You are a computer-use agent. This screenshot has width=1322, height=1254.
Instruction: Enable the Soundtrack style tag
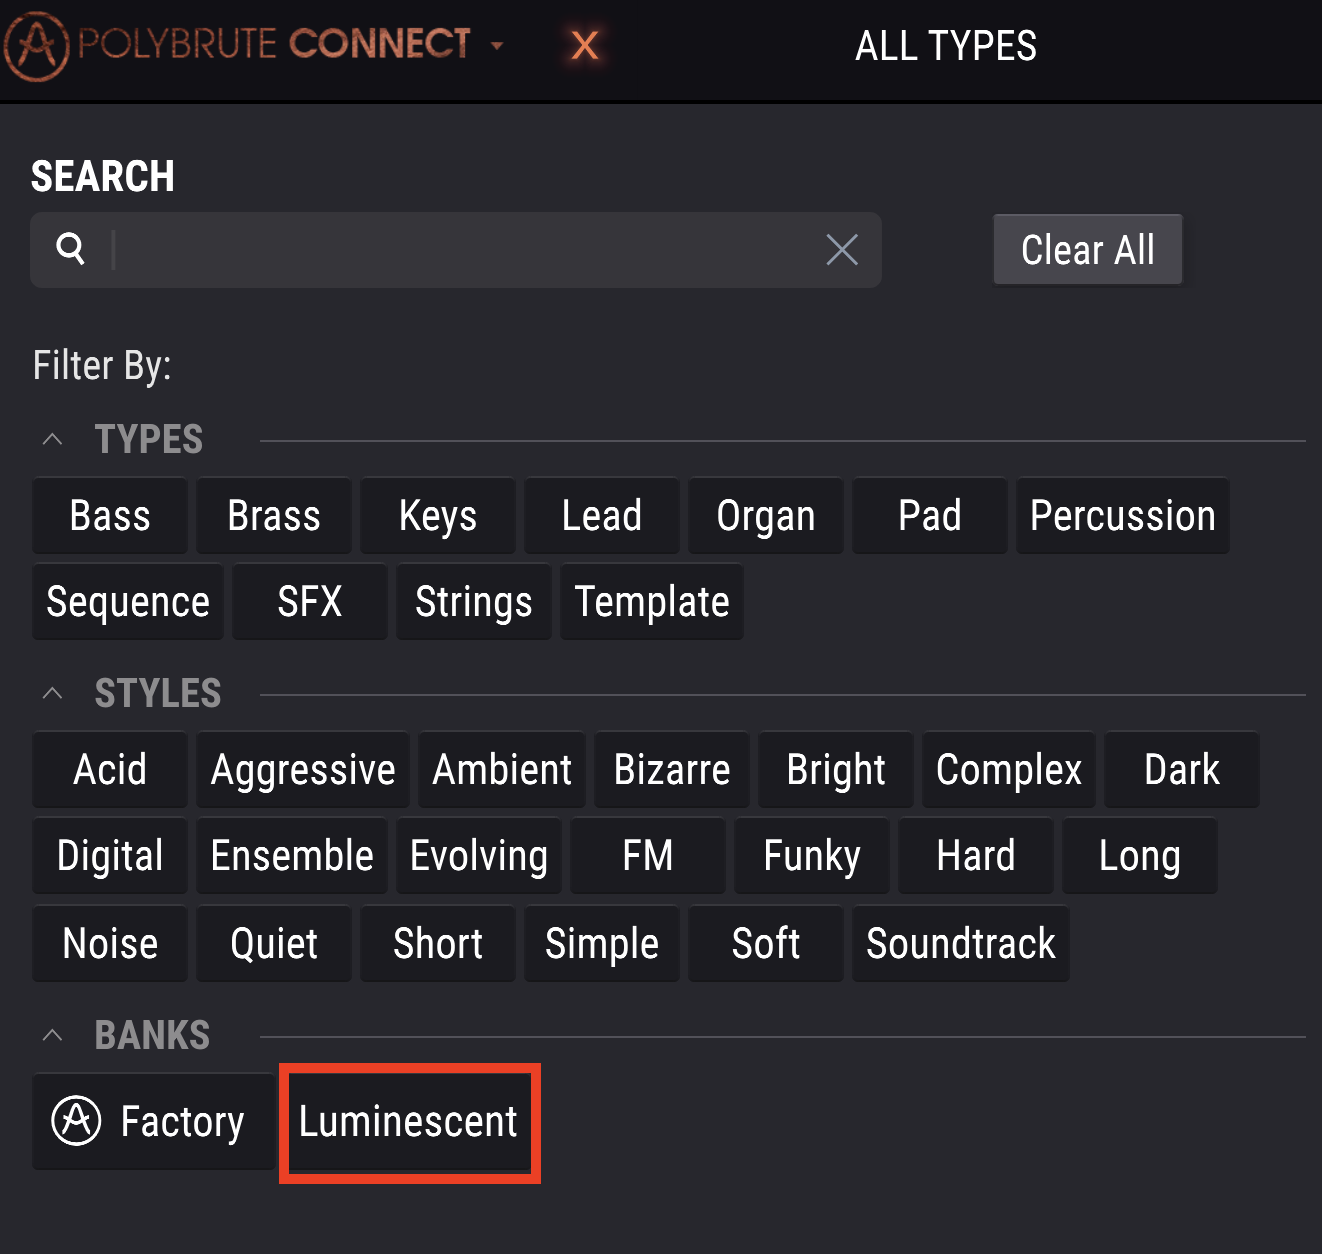point(961,944)
